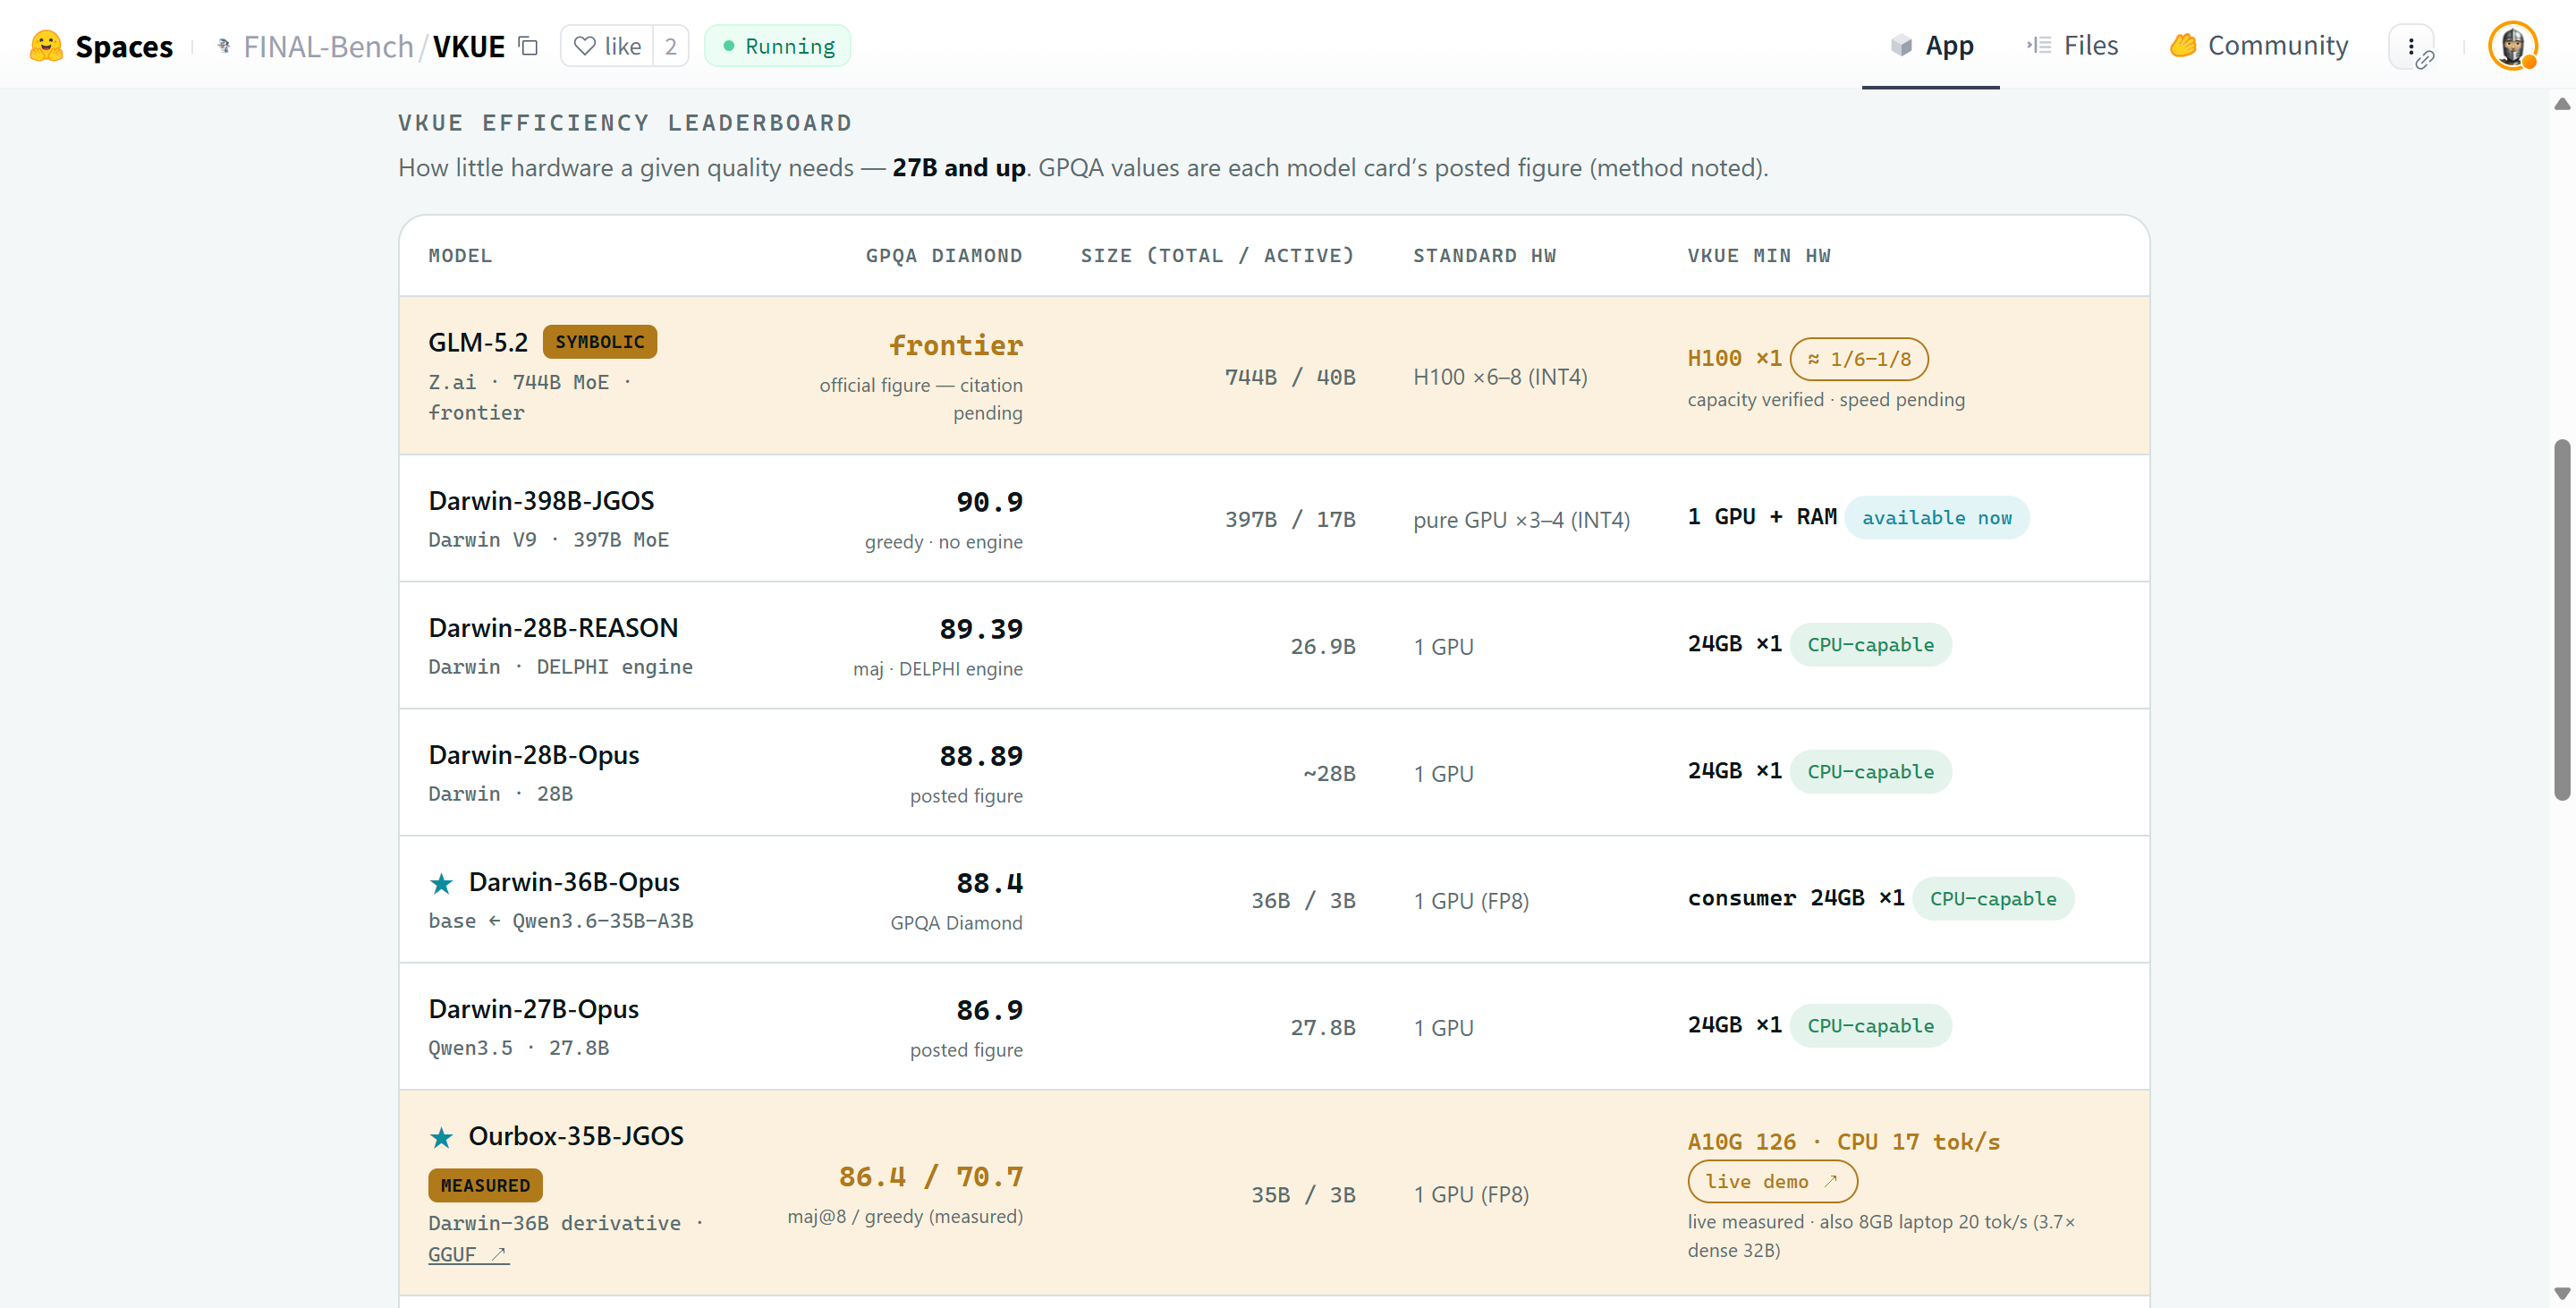This screenshot has width=2576, height=1308.
Task: Select the Darwin-27B-Opus model name
Action: coord(534,1008)
